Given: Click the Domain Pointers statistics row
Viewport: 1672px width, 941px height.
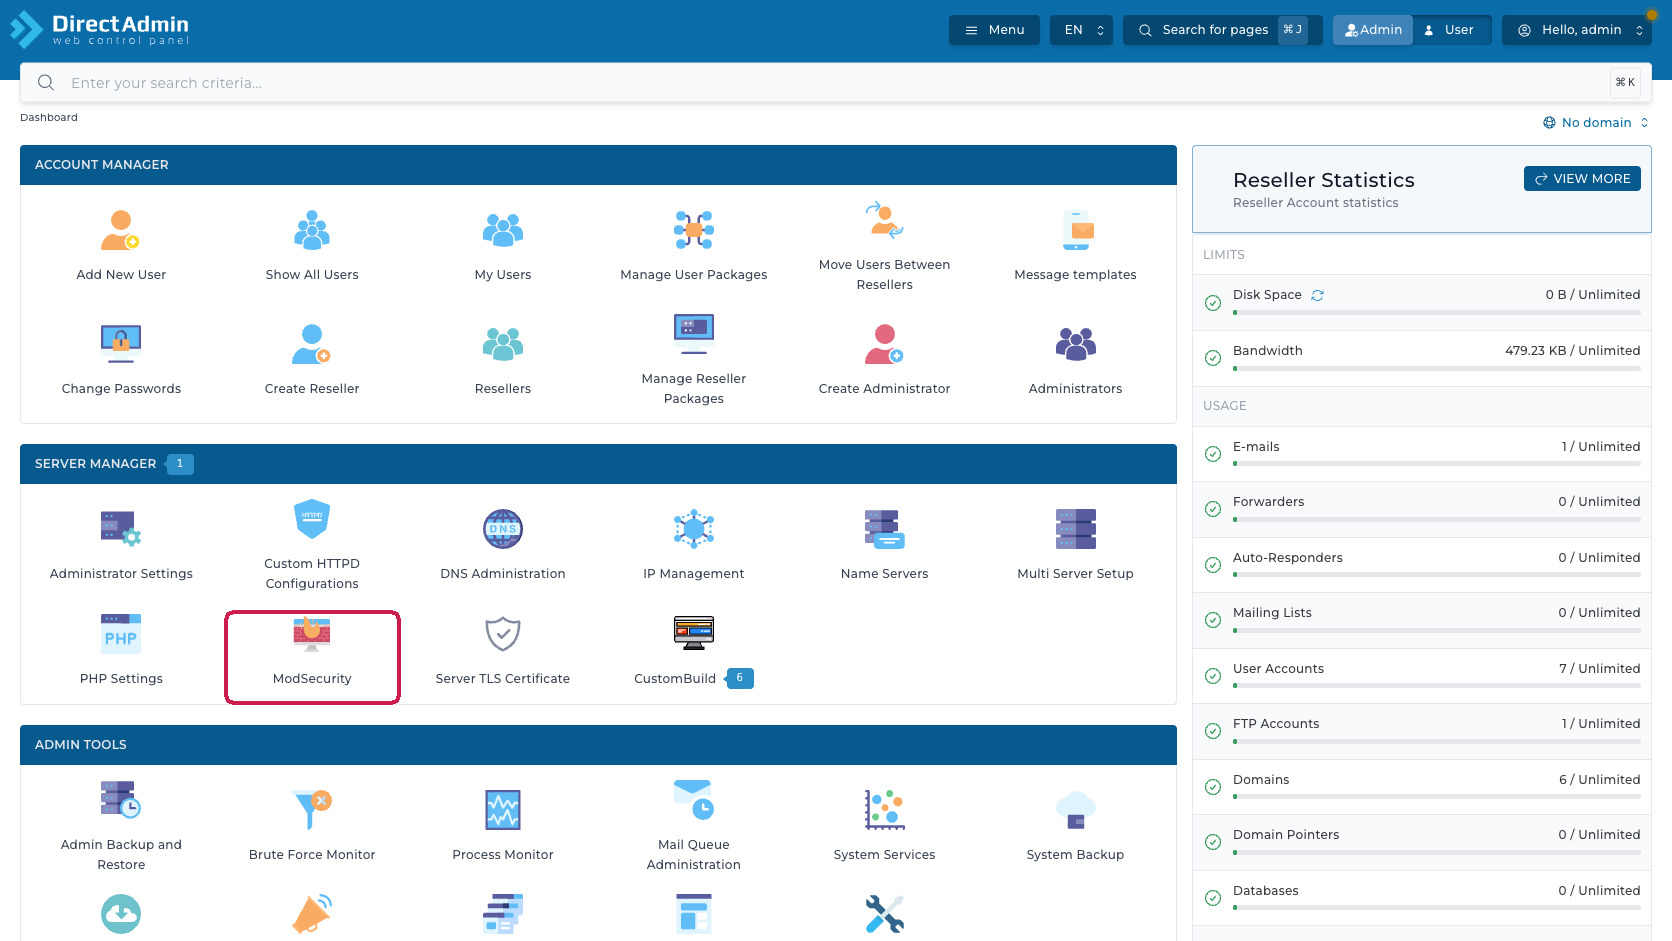Looking at the screenshot, I should [1421, 842].
